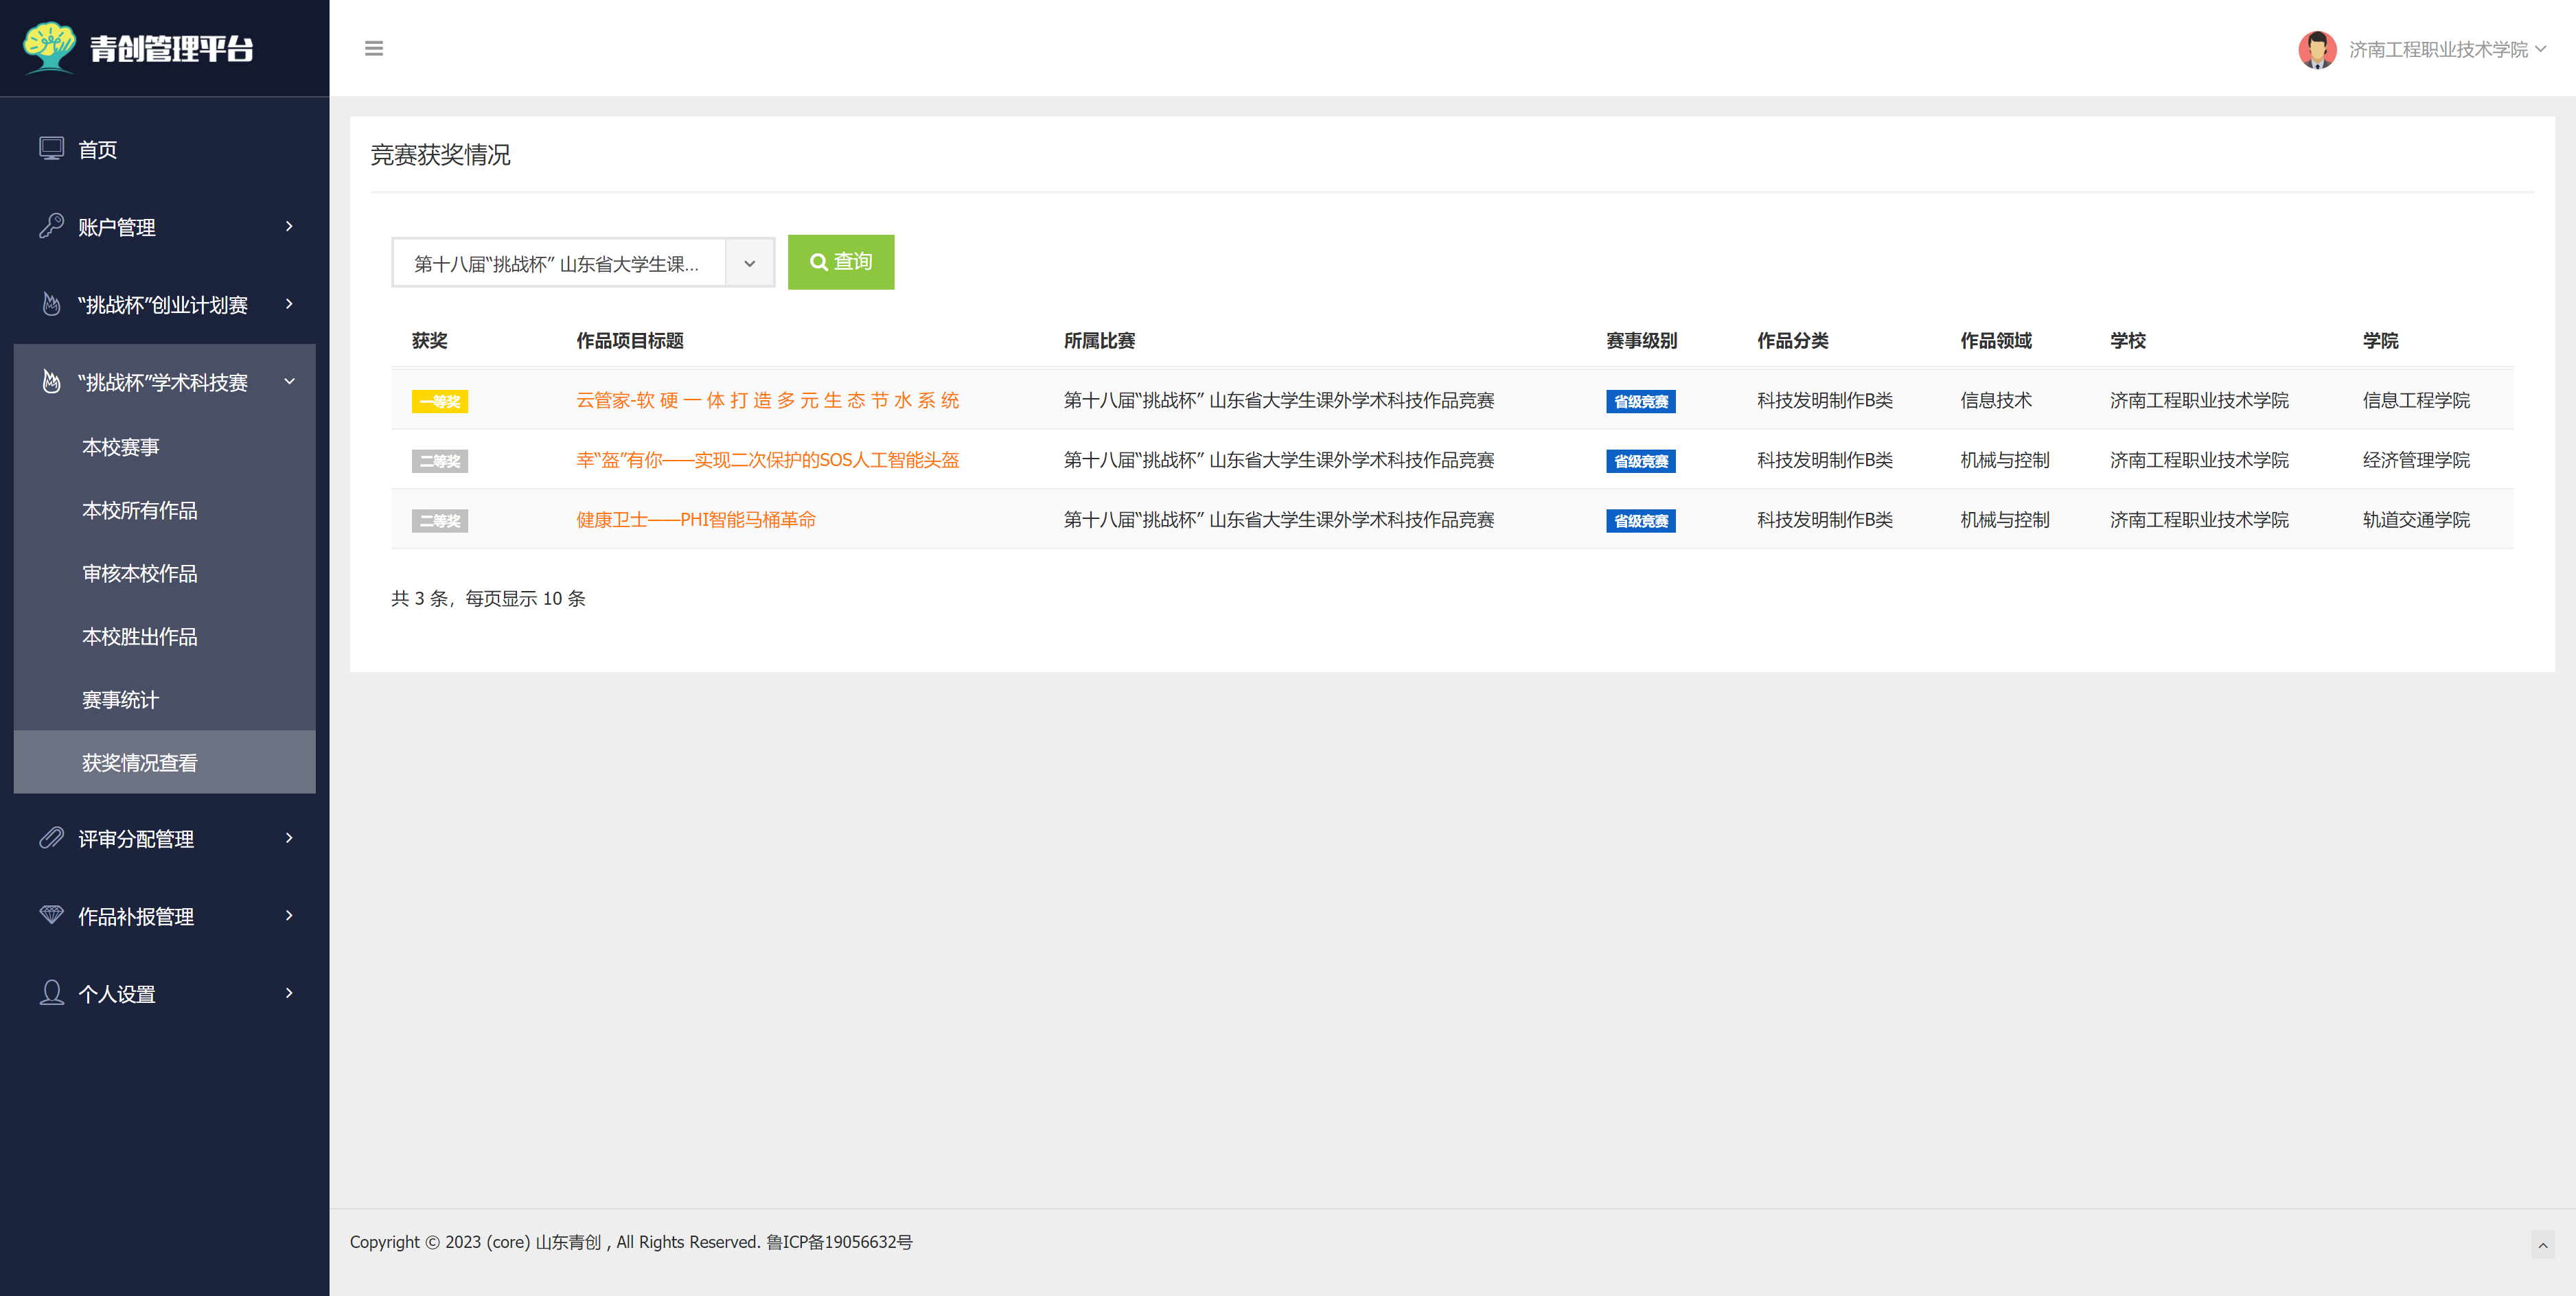Click the 竞赛获奖情况 page heading
This screenshot has height=1296, width=2576.
coord(440,155)
